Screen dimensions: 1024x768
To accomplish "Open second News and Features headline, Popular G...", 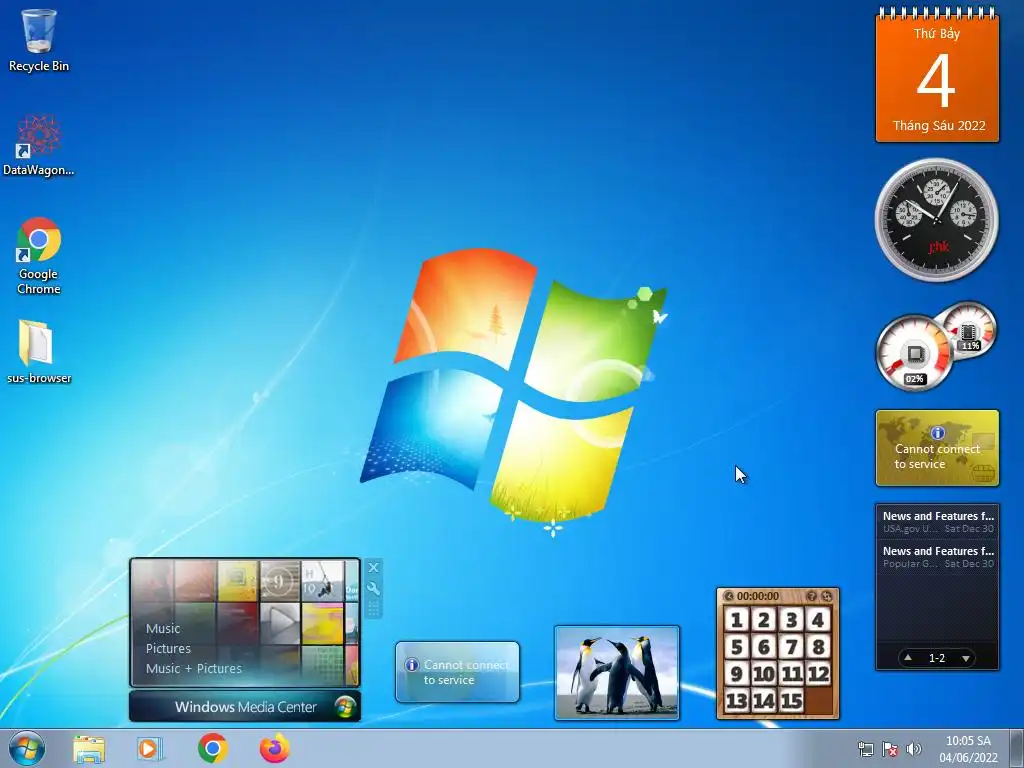I will point(938,556).
